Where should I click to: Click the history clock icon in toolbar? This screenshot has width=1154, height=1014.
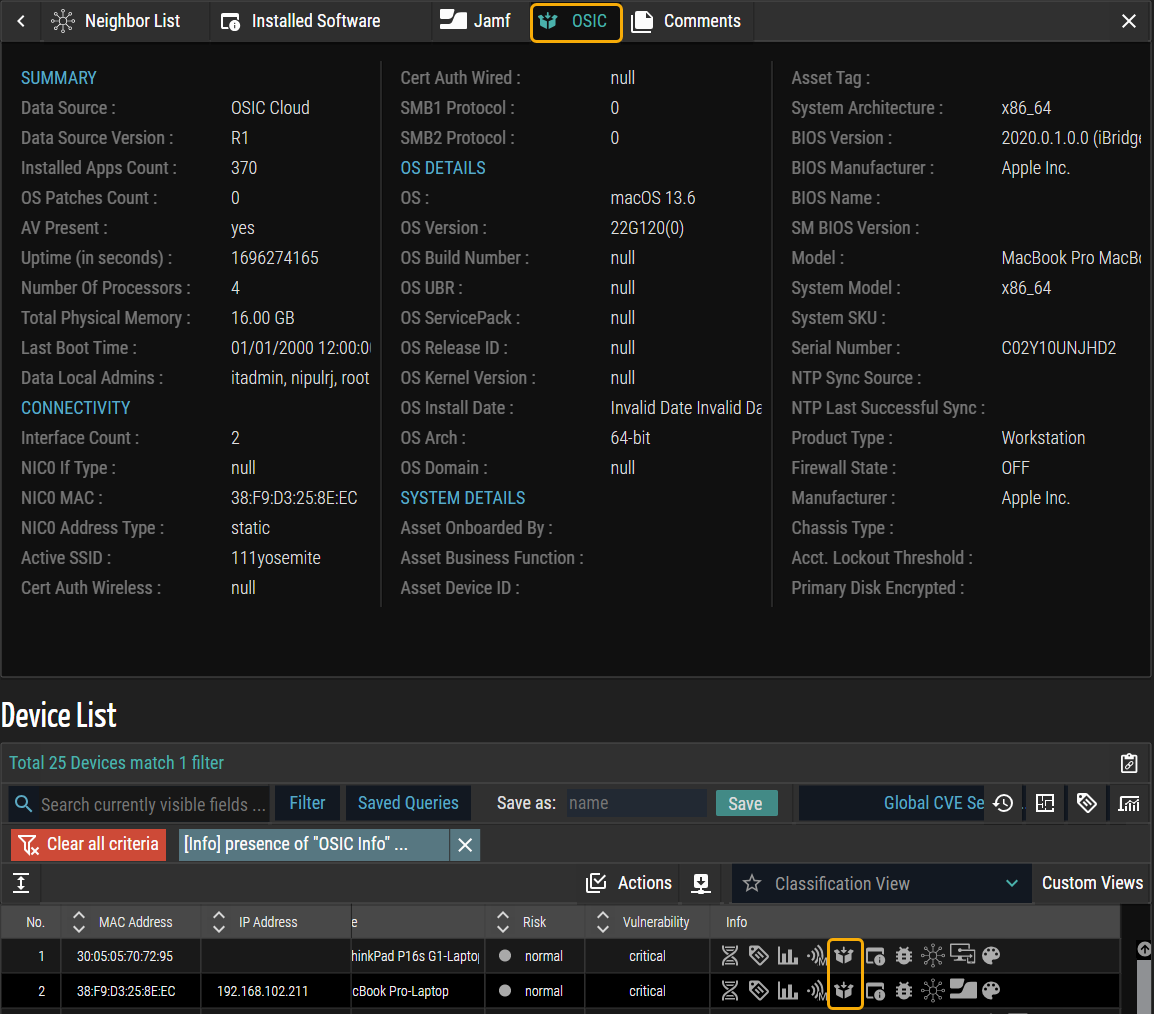pos(1003,803)
